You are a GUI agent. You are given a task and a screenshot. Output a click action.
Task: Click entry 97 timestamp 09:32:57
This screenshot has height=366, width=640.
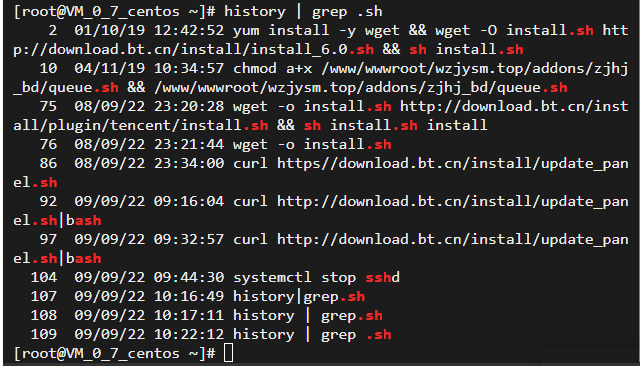189,239
